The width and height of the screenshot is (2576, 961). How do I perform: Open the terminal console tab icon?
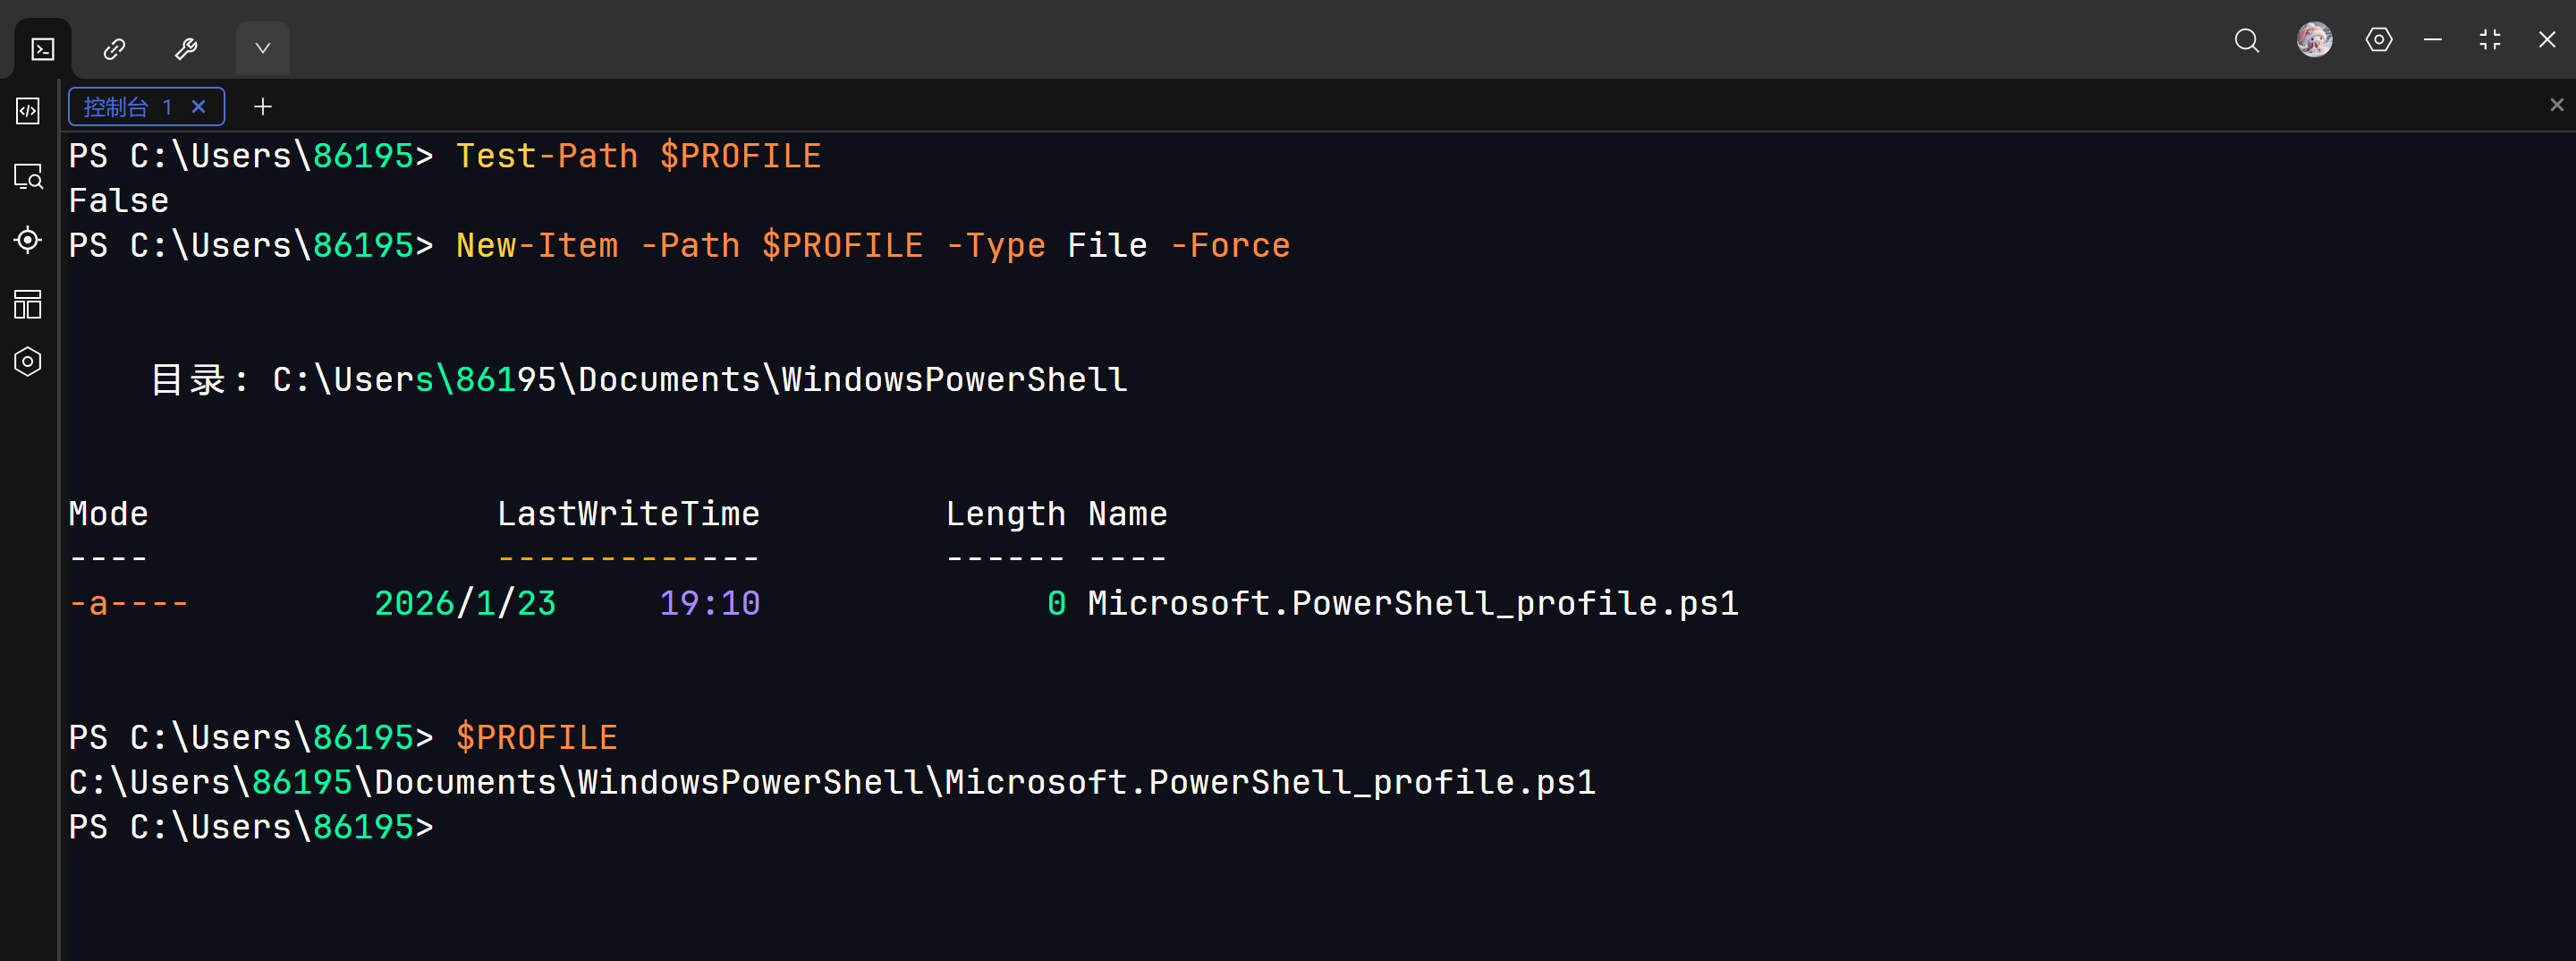coord(43,48)
